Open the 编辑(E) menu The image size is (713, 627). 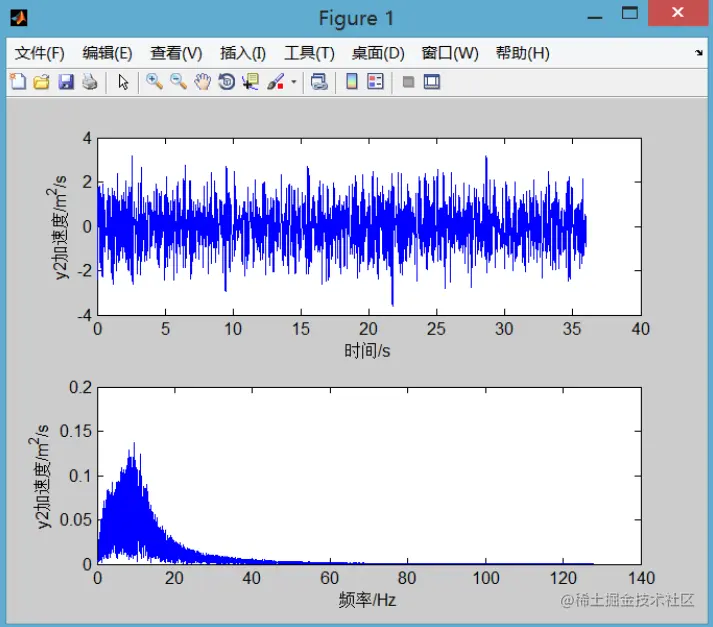coord(107,53)
